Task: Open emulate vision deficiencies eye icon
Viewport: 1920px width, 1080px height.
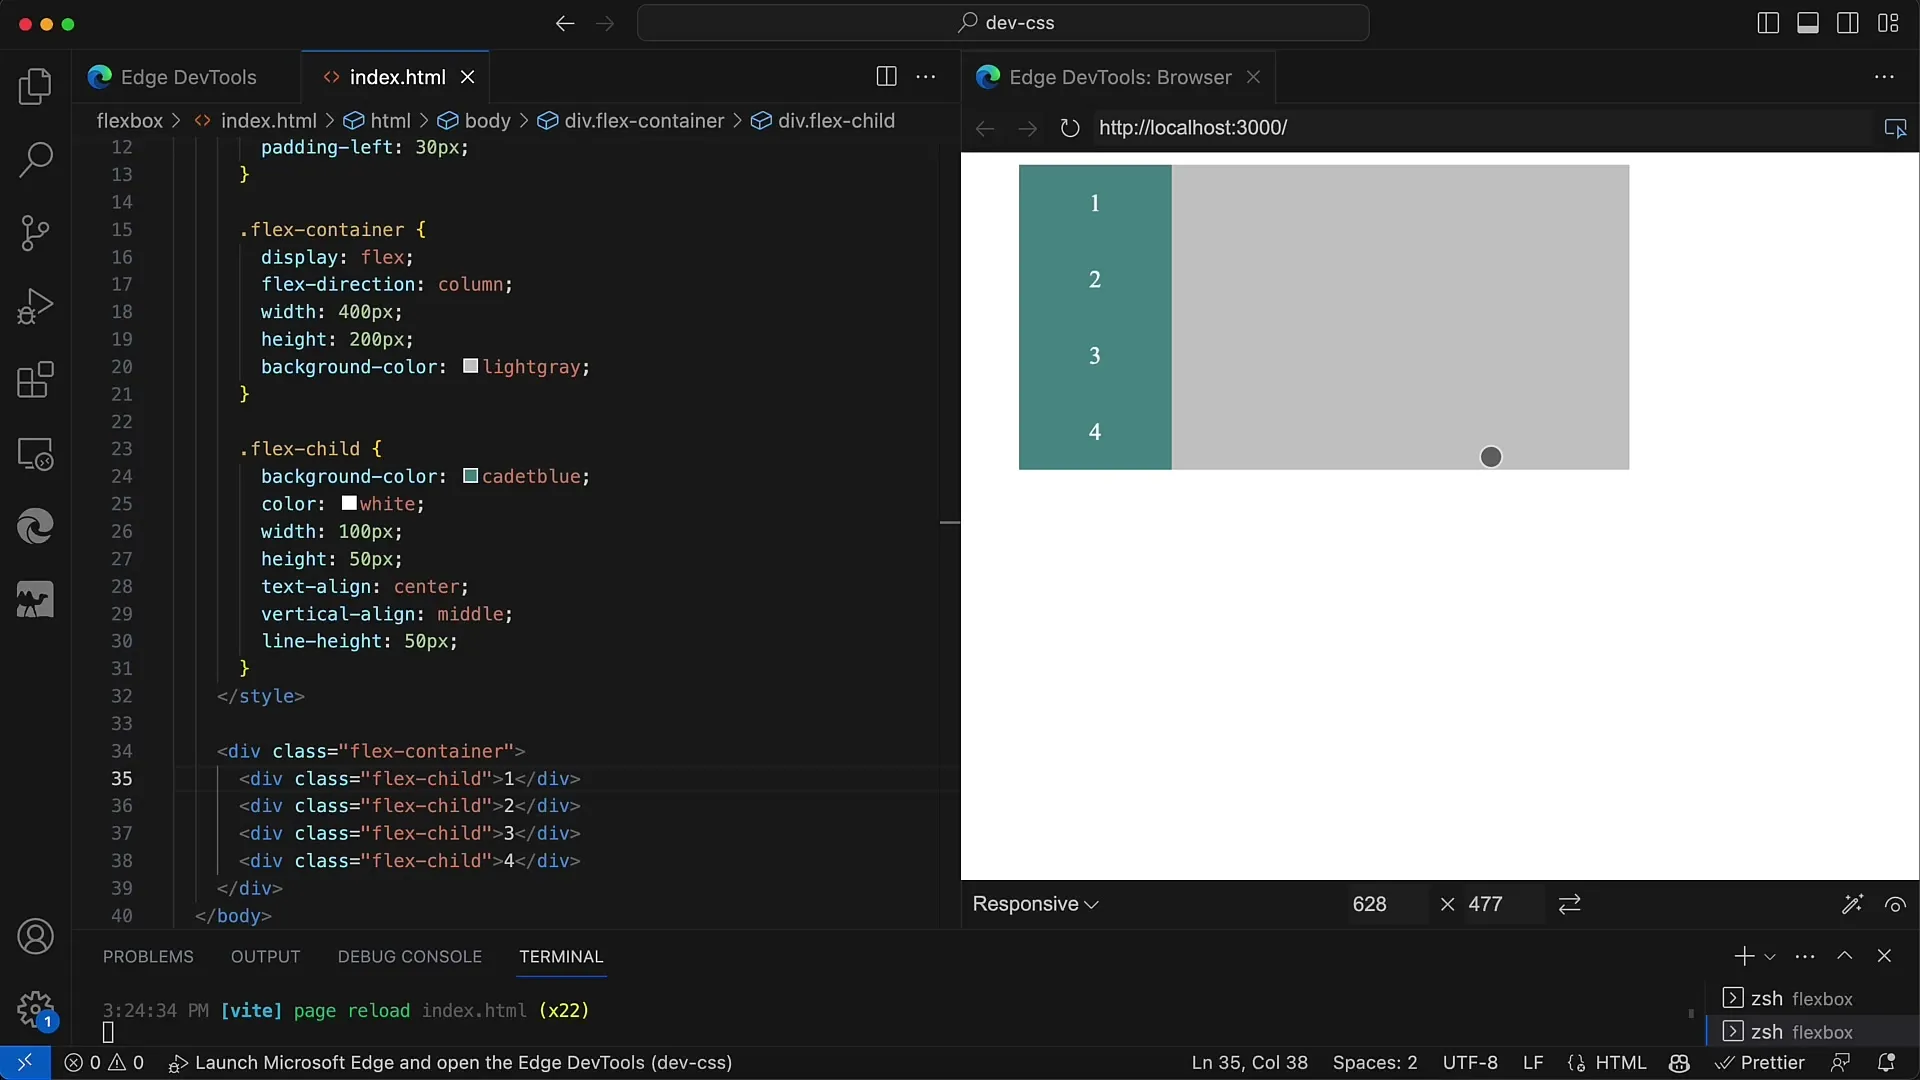Action: point(1895,904)
